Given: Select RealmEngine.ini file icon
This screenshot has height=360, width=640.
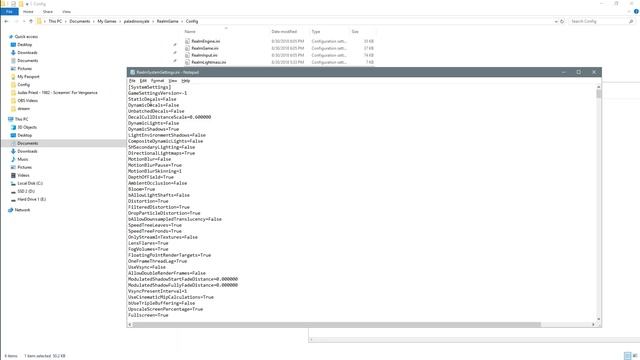Looking at the screenshot, I should 187,41.
